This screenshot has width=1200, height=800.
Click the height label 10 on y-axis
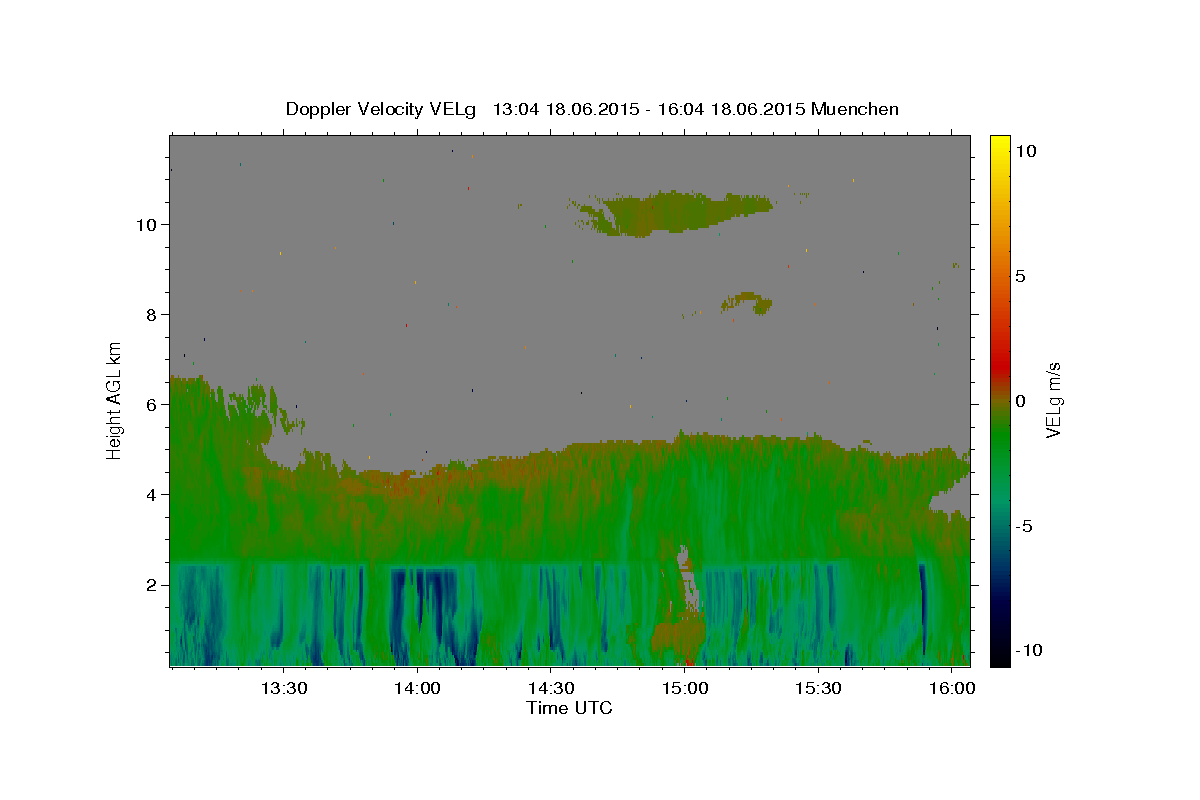pos(149,224)
